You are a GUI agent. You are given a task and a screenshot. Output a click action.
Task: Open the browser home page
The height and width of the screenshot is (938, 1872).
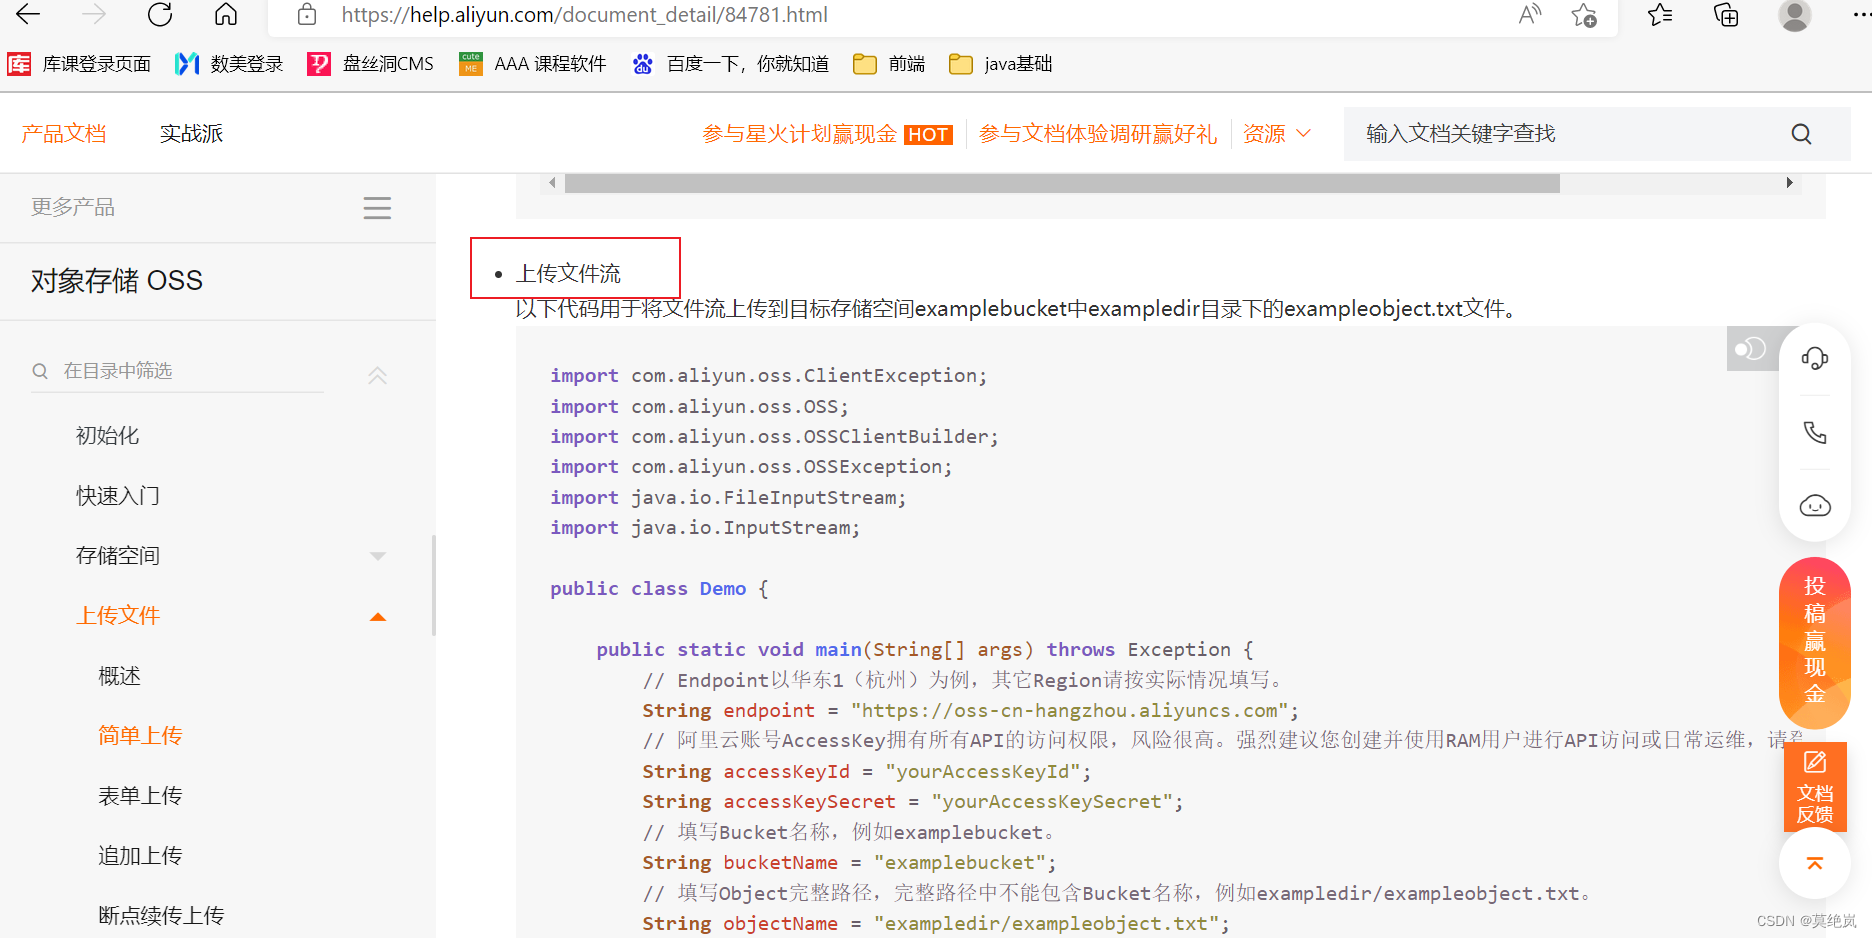point(226,14)
